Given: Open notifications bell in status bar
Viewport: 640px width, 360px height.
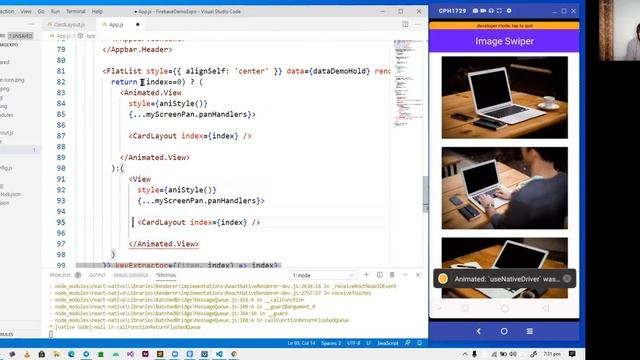Looking at the screenshot, I should (x=419, y=343).
